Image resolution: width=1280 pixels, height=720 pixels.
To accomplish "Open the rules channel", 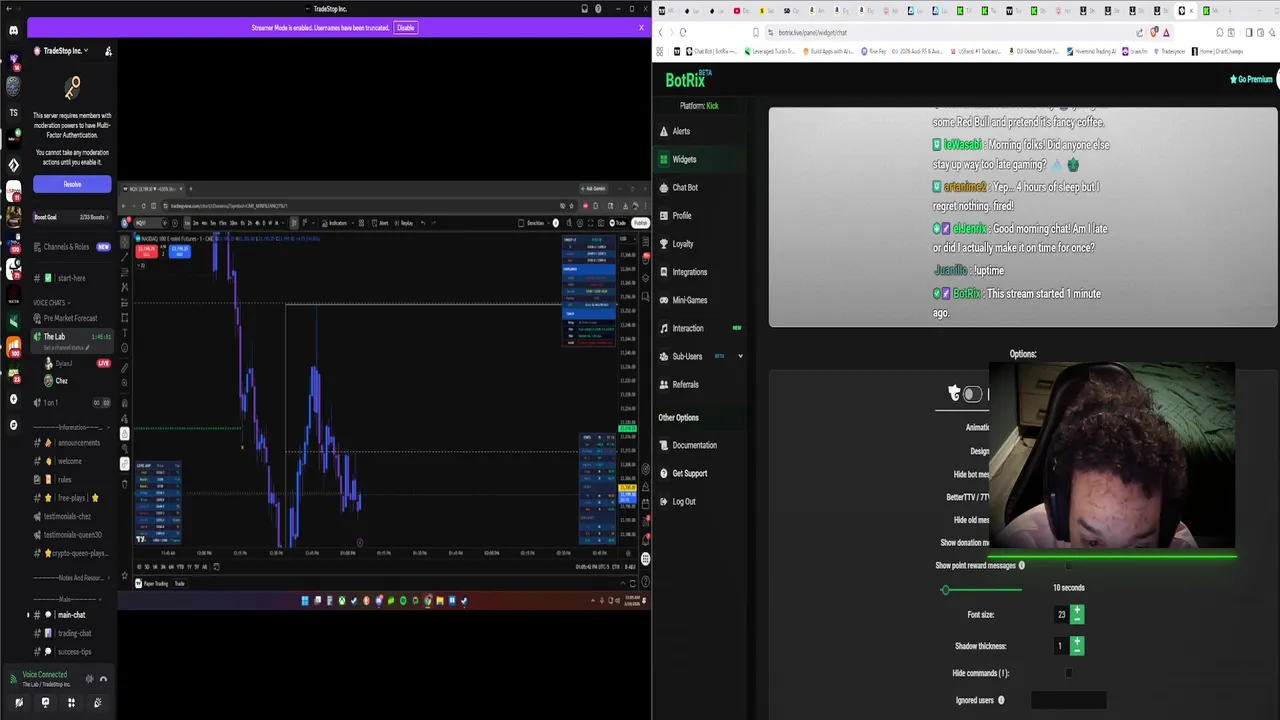I will pyautogui.click(x=72, y=479).
